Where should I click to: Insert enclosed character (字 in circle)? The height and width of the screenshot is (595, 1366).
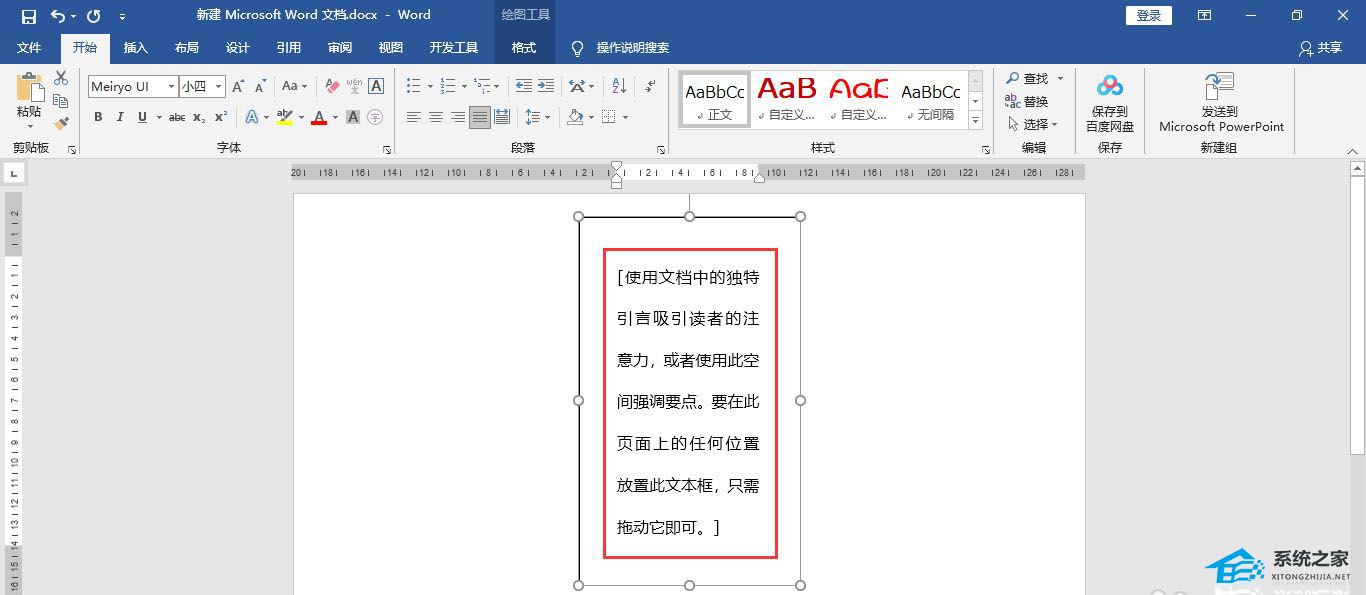coord(375,117)
